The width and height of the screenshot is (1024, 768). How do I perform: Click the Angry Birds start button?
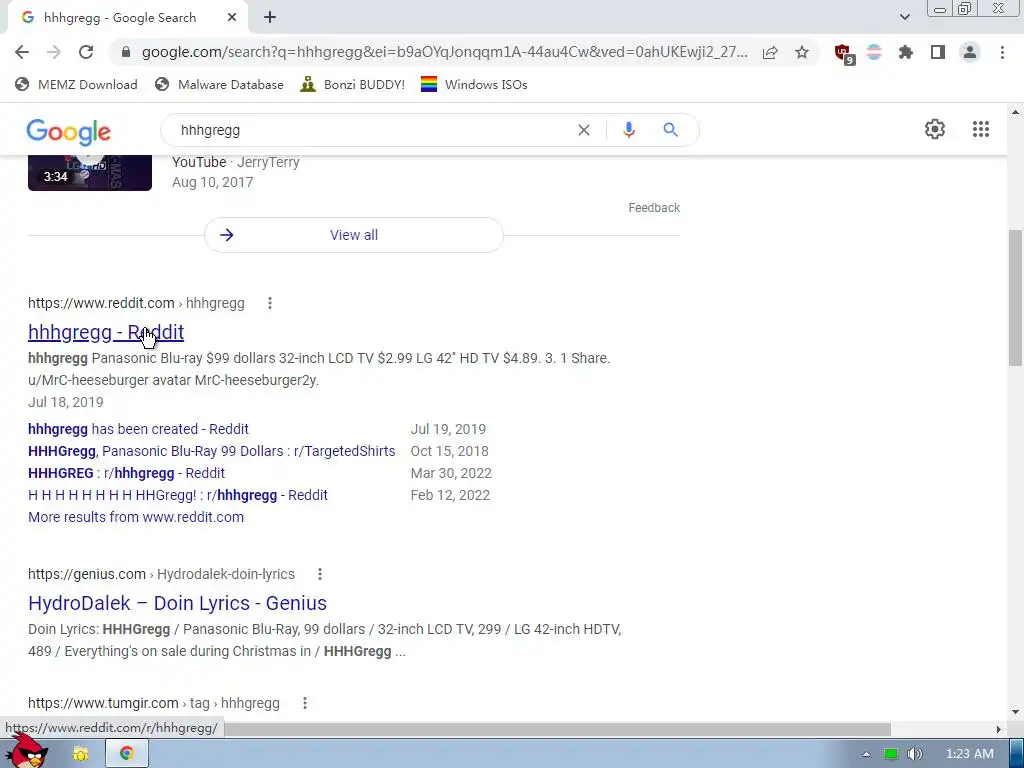[x=29, y=751]
